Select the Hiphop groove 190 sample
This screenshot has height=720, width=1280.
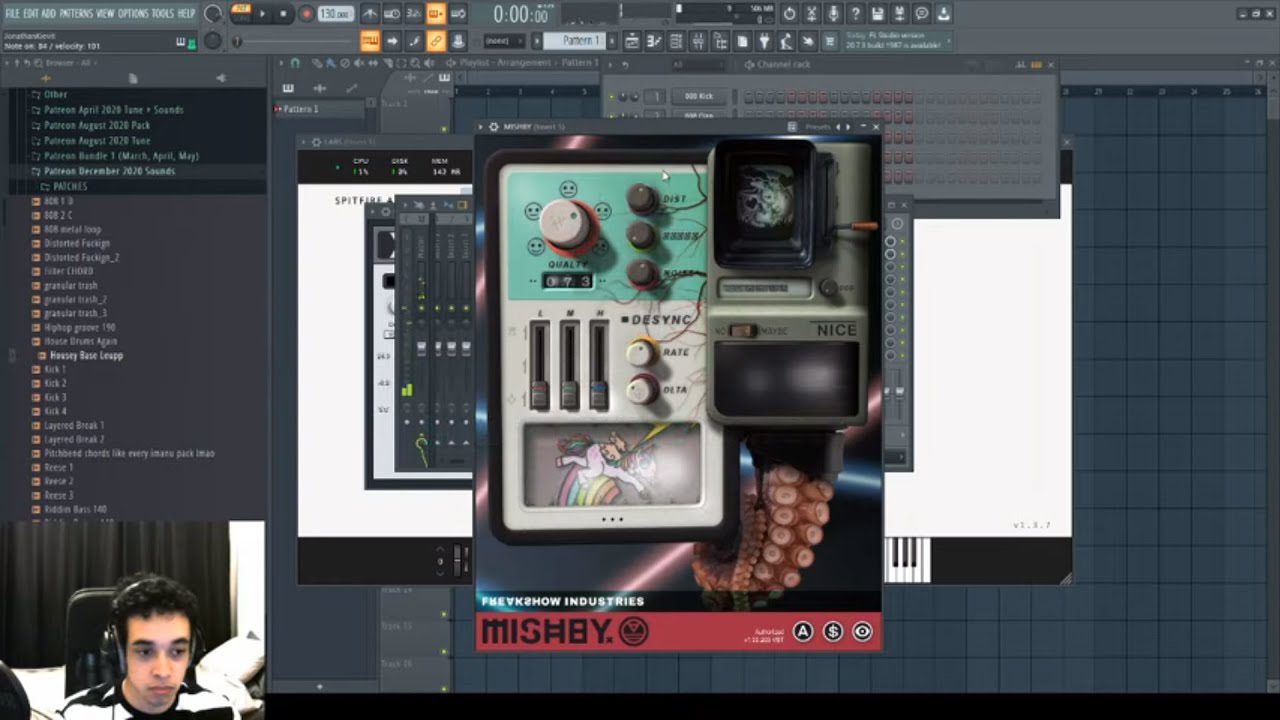point(79,327)
